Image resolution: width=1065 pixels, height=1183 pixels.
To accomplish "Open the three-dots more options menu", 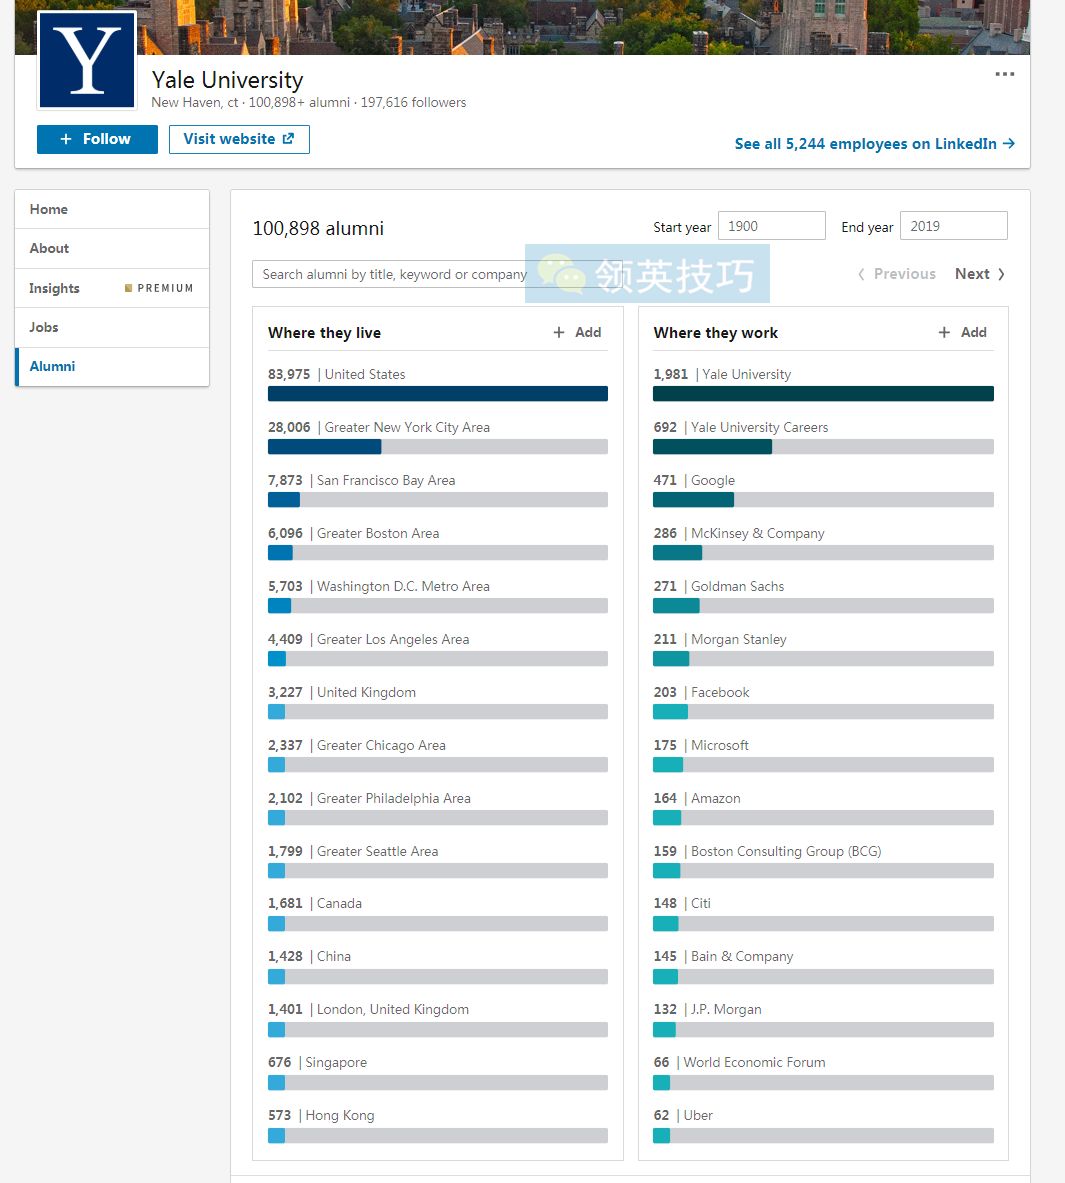I will [1005, 74].
